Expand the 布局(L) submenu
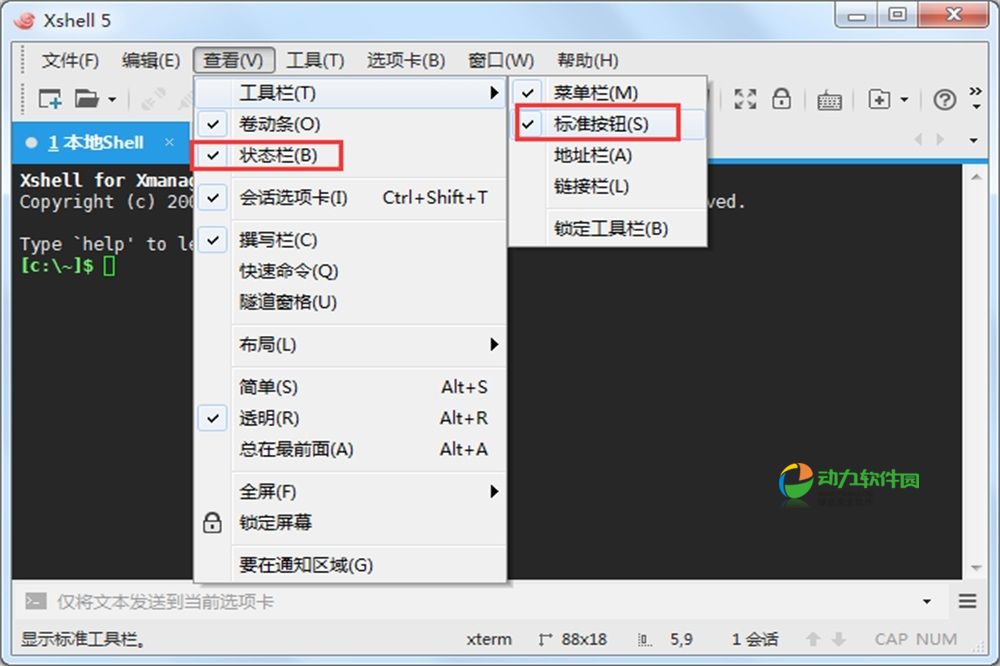The height and width of the screenshot is (666, 1000). pos(350,345)
